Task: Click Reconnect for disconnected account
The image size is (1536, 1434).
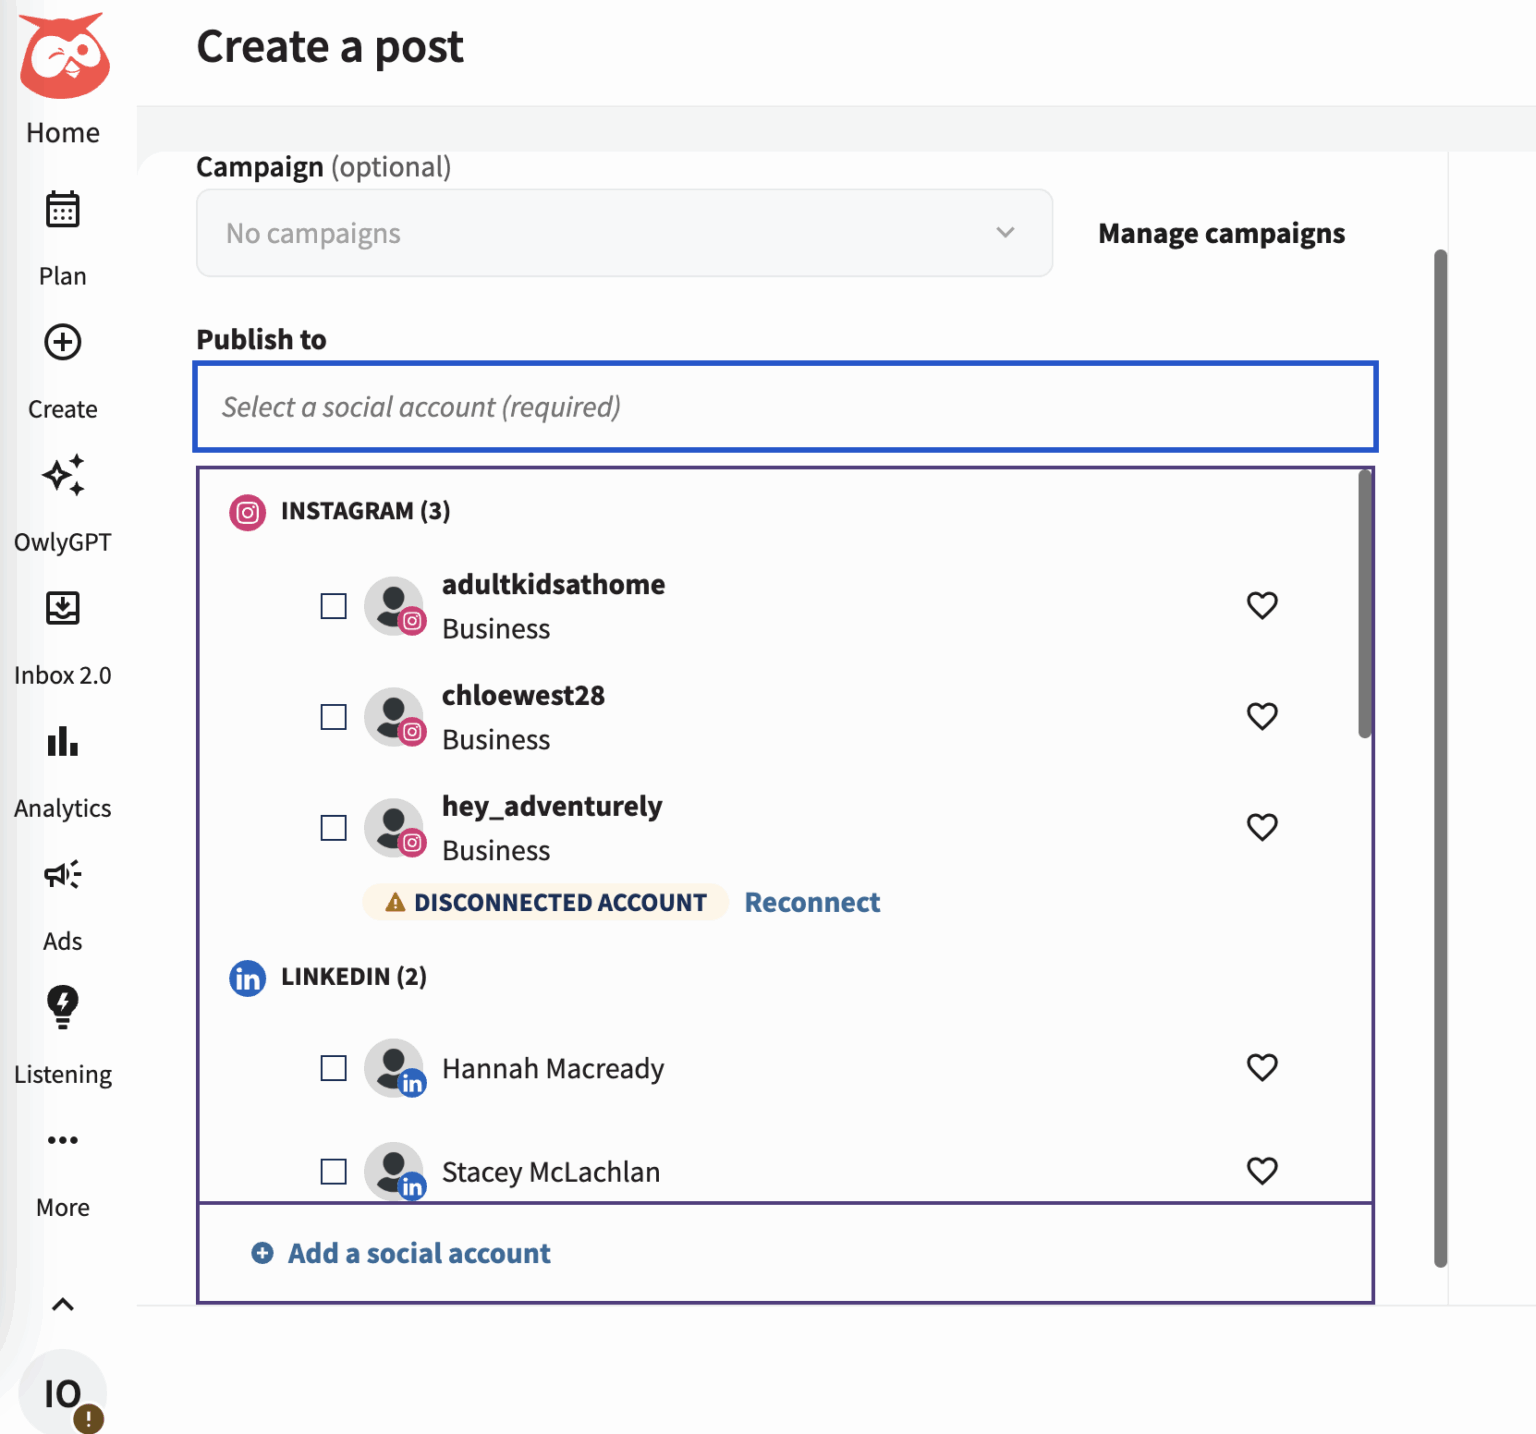Action: (x=812, y=902)
